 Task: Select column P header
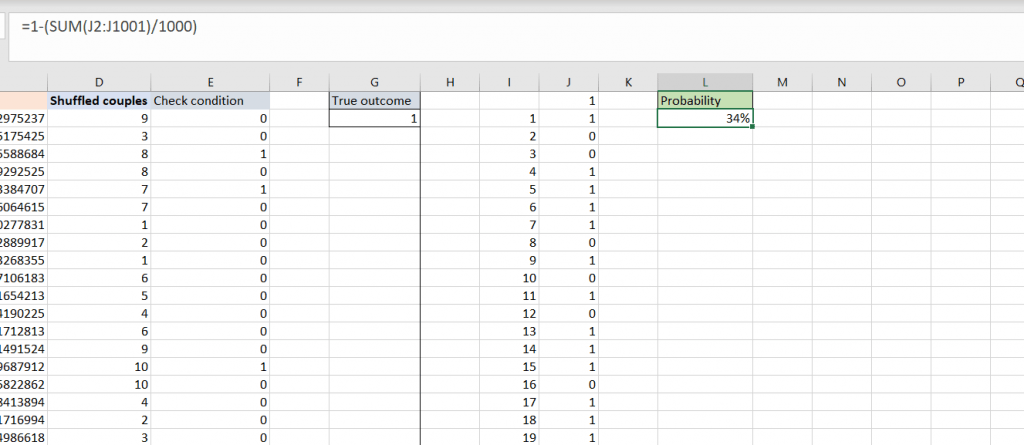(x=960, y=82)
